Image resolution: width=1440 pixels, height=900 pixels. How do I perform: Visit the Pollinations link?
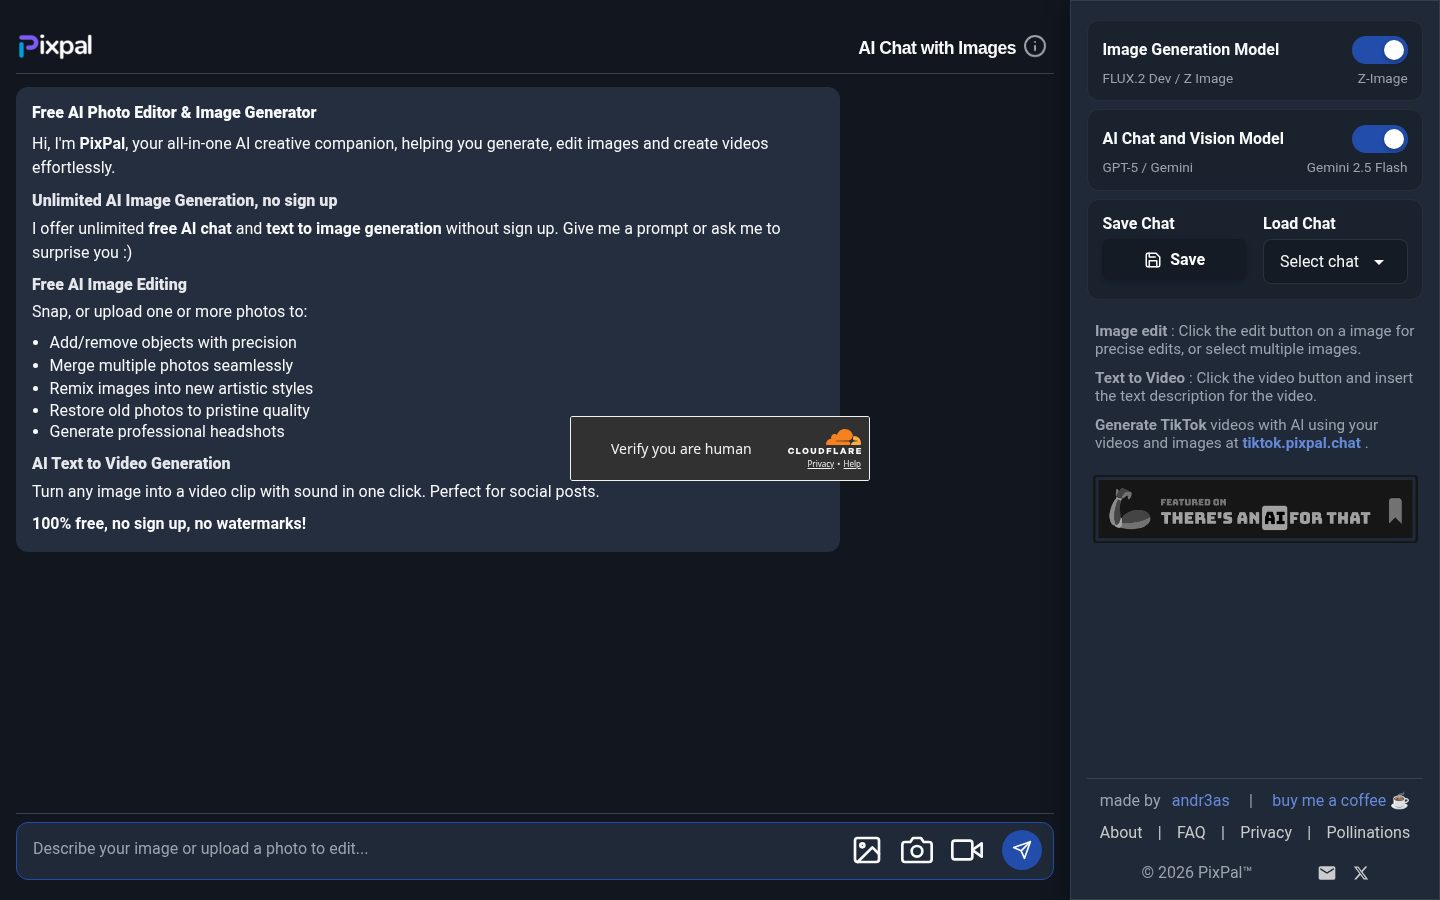tap(1368, 833)
